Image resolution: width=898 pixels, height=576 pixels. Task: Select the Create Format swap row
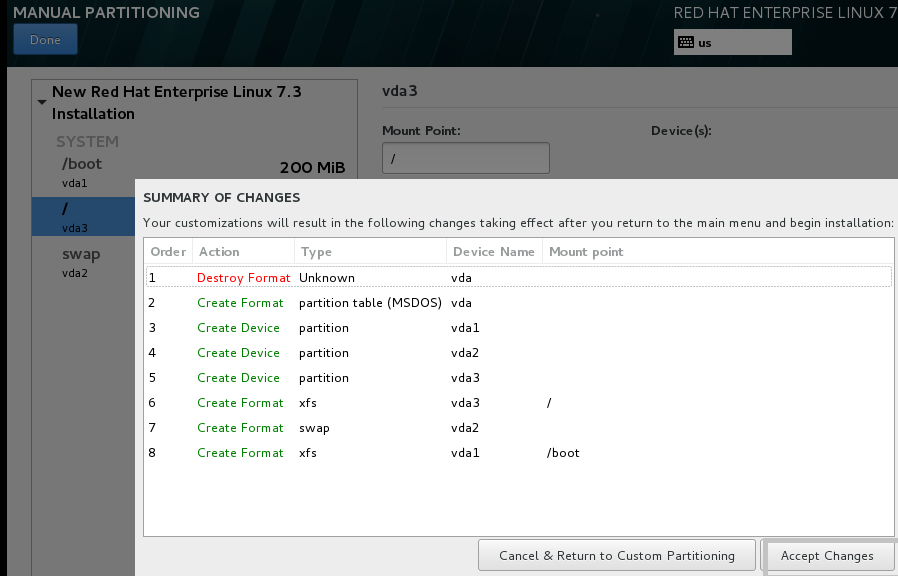(x=519, y=428)
